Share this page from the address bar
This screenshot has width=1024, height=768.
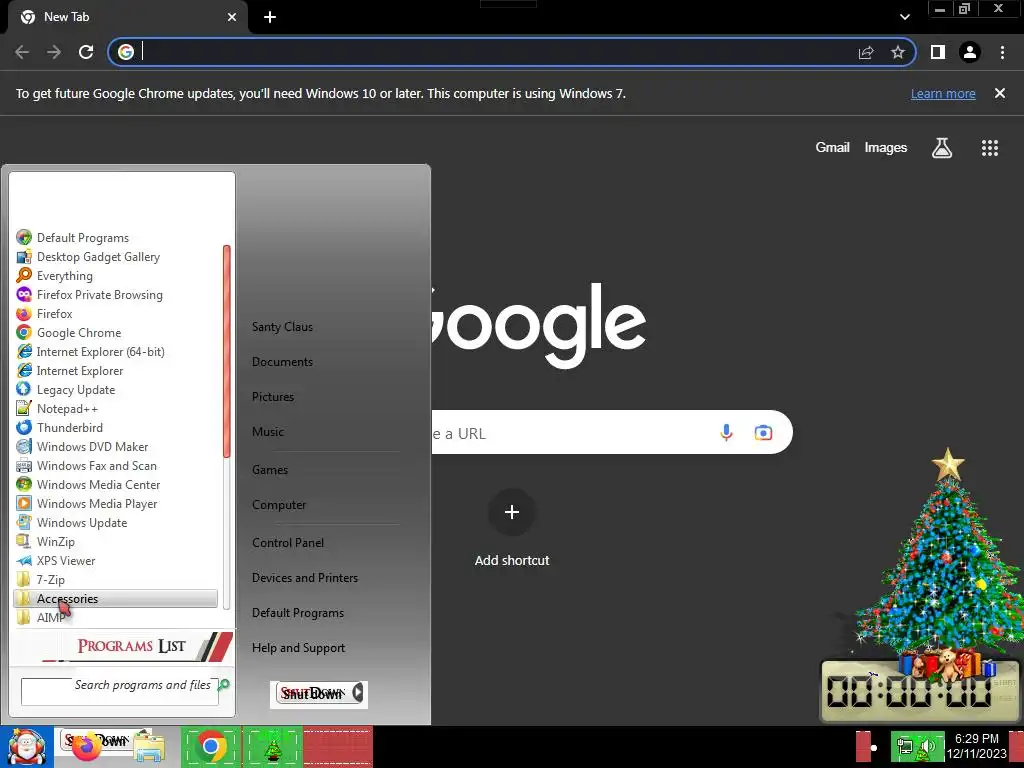866,52
